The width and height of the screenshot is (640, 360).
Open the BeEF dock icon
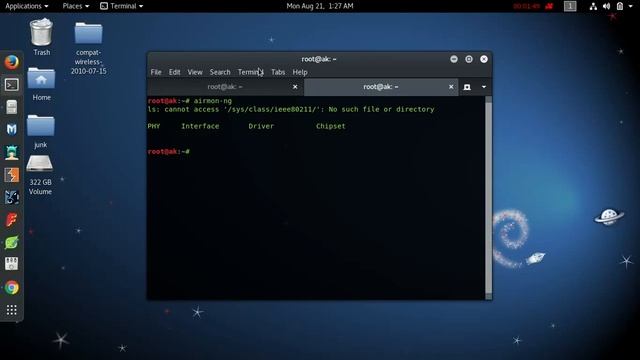[x=11, y=198]
